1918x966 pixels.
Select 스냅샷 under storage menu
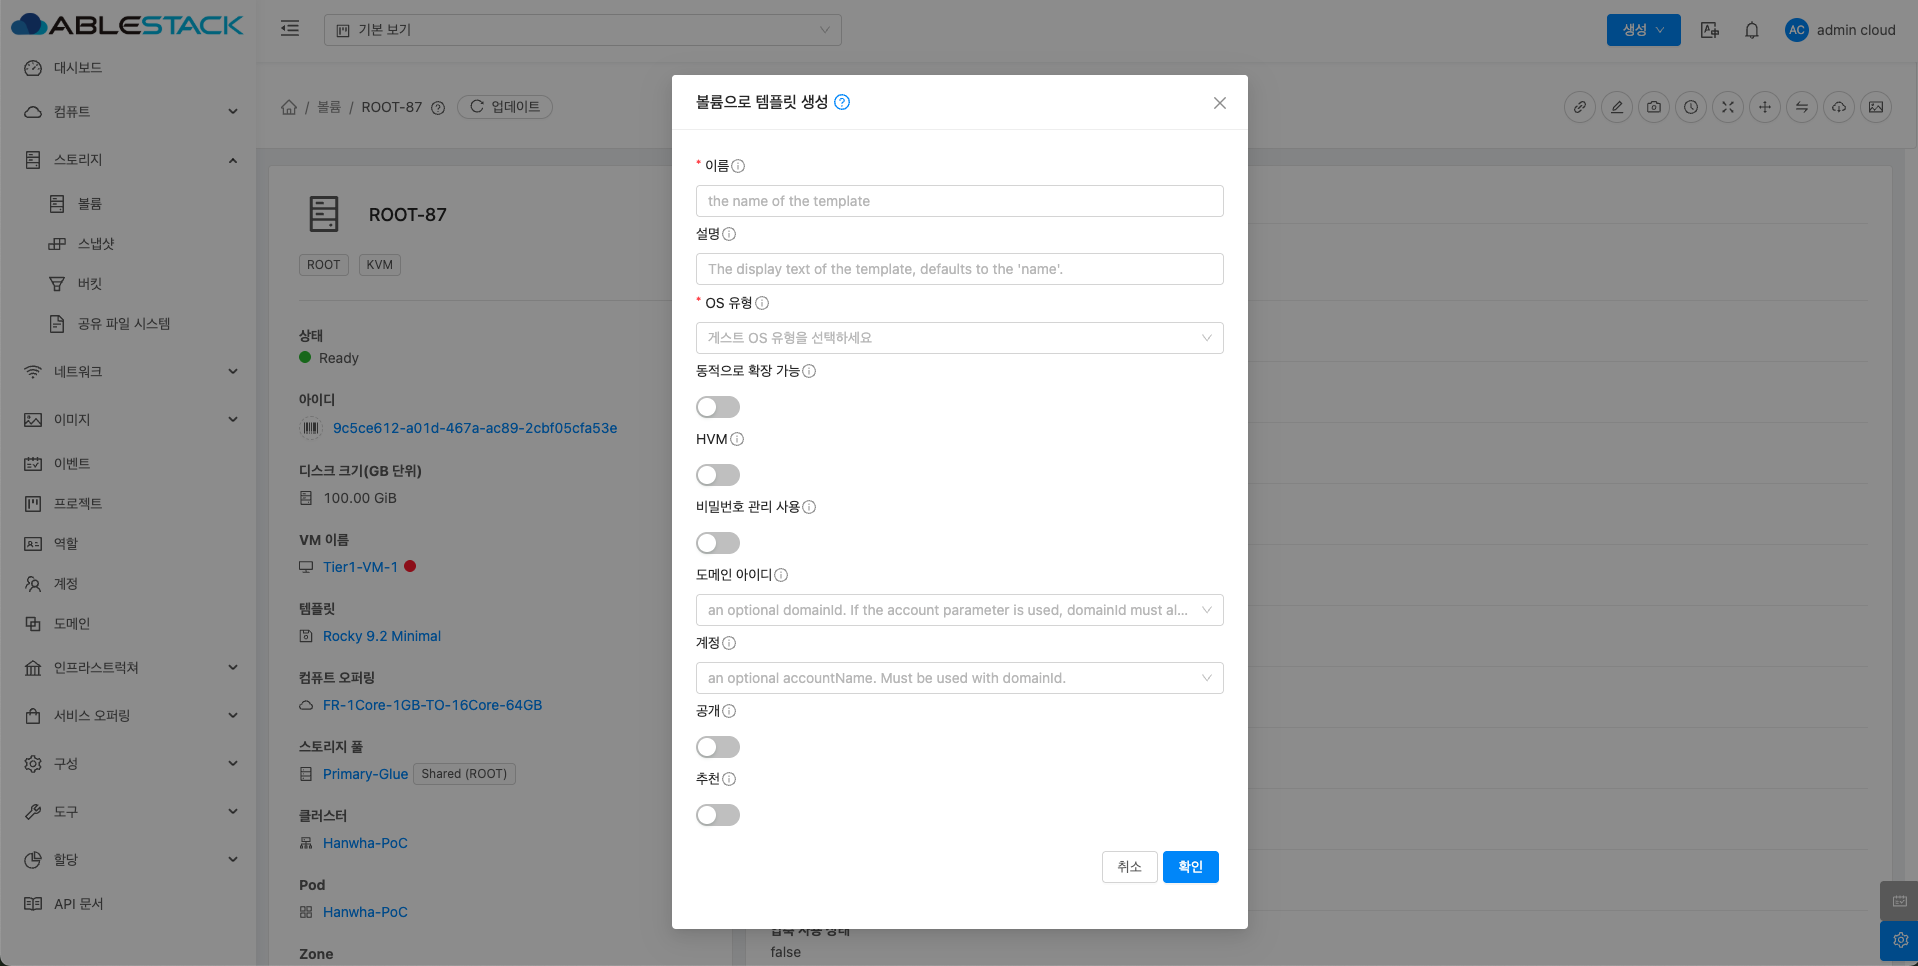coord(96,244)
